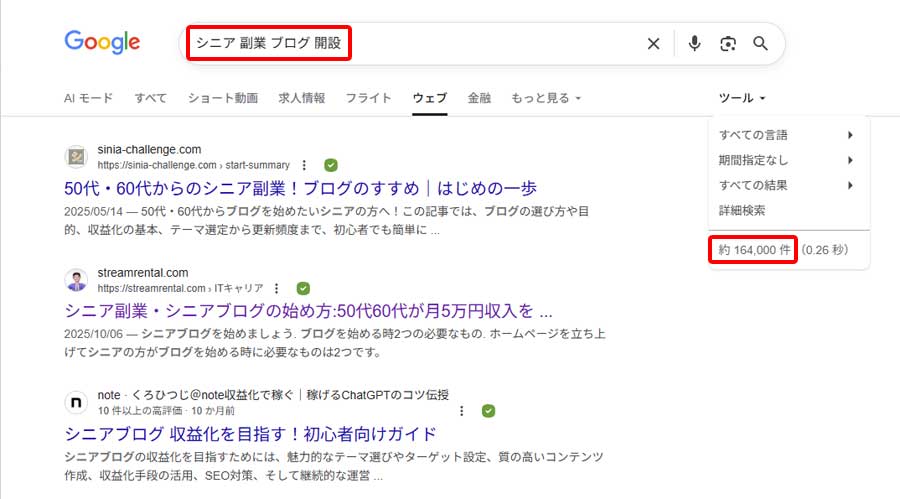Image resolution: width=900 pixels, height=499 pixels.
Task: Open ショート動画 tab
Action: tap(223, 98)
